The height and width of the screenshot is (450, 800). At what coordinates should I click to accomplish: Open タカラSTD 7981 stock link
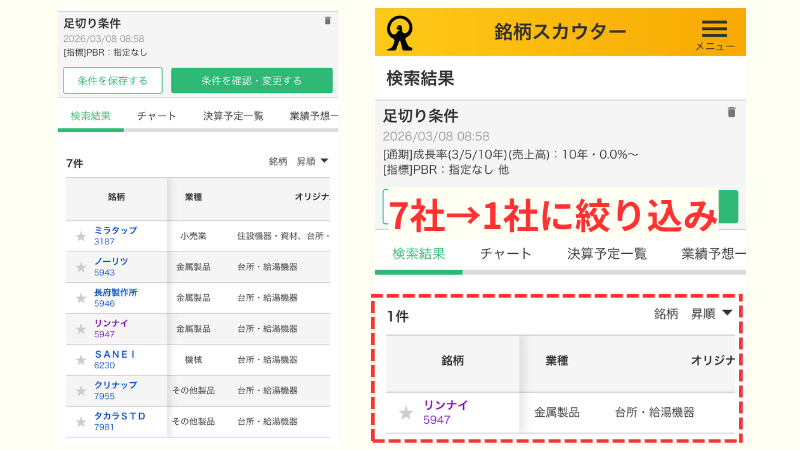click(120, 421)
